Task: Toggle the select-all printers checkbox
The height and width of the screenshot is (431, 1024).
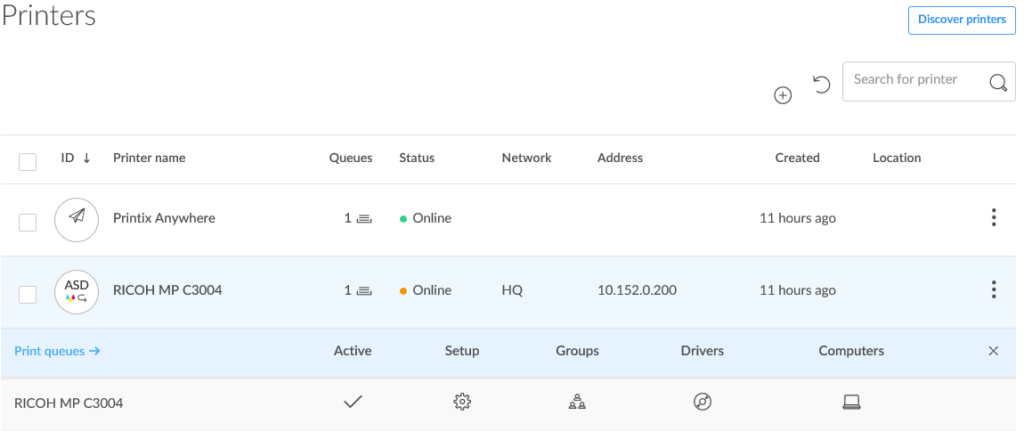Action: pos(27,161)
